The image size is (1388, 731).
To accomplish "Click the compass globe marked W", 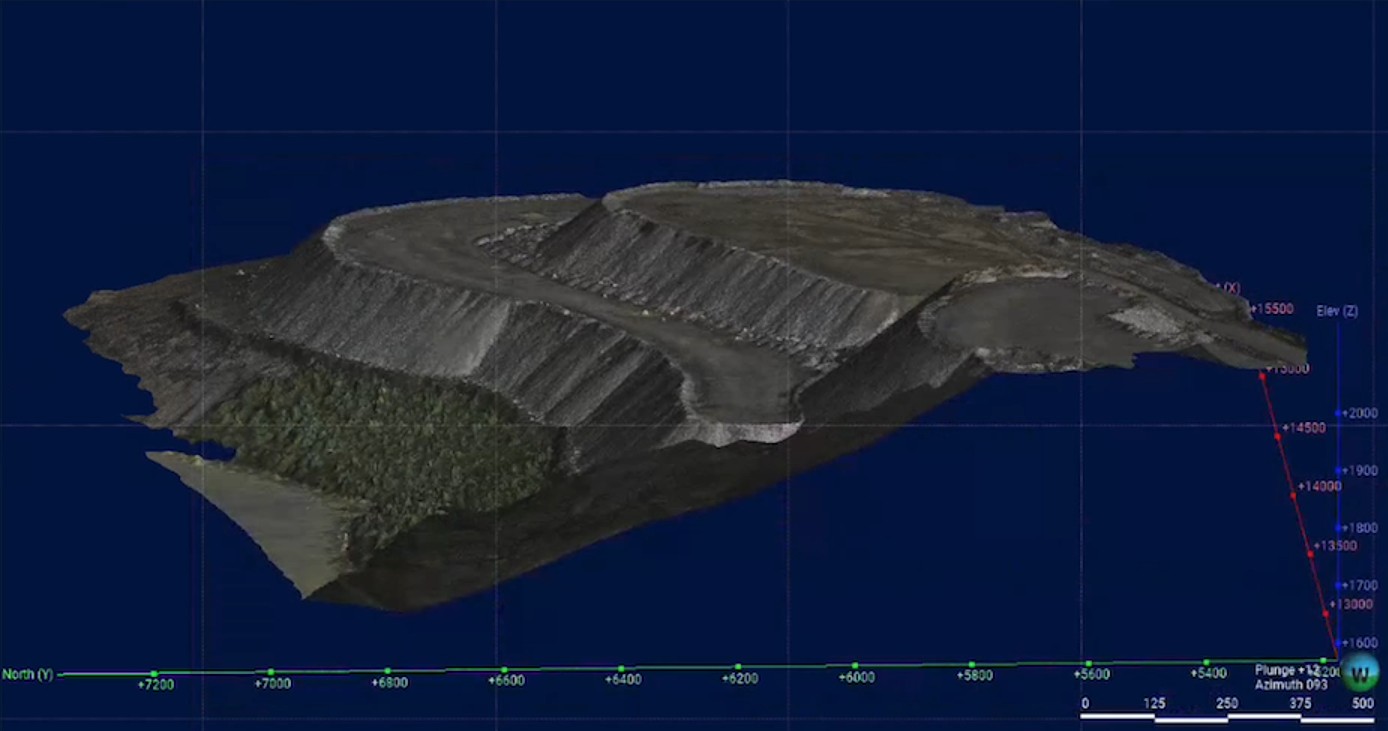I will [x=1359, y=674].
